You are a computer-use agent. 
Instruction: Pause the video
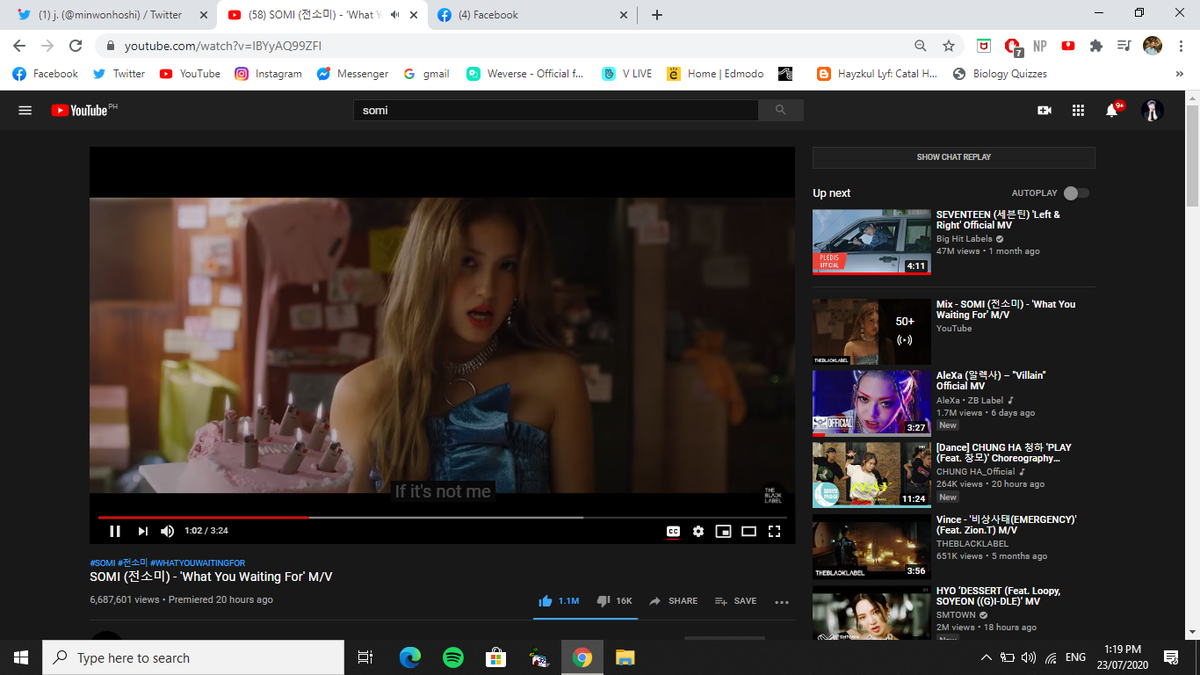click(115, 531)
